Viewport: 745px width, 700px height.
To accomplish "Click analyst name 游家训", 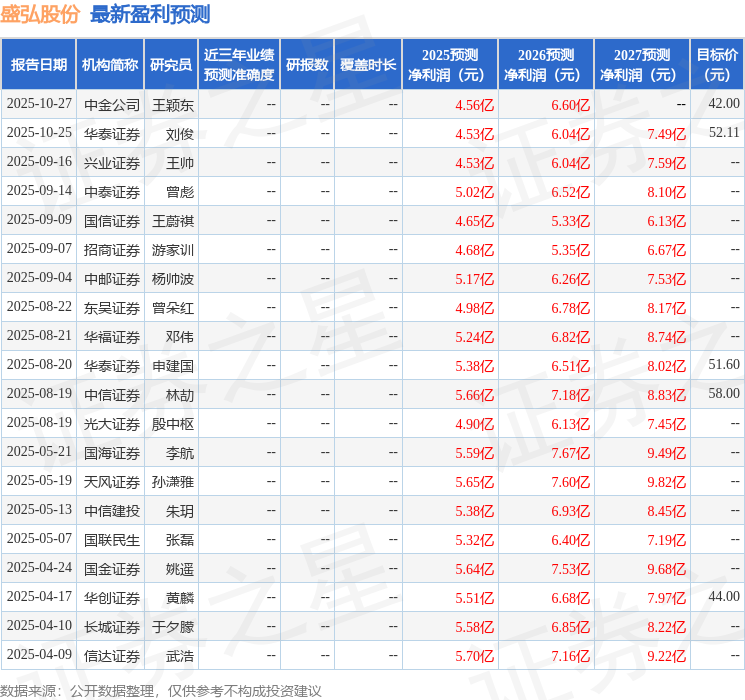I will pyautogui.click(x=172, y=250).
